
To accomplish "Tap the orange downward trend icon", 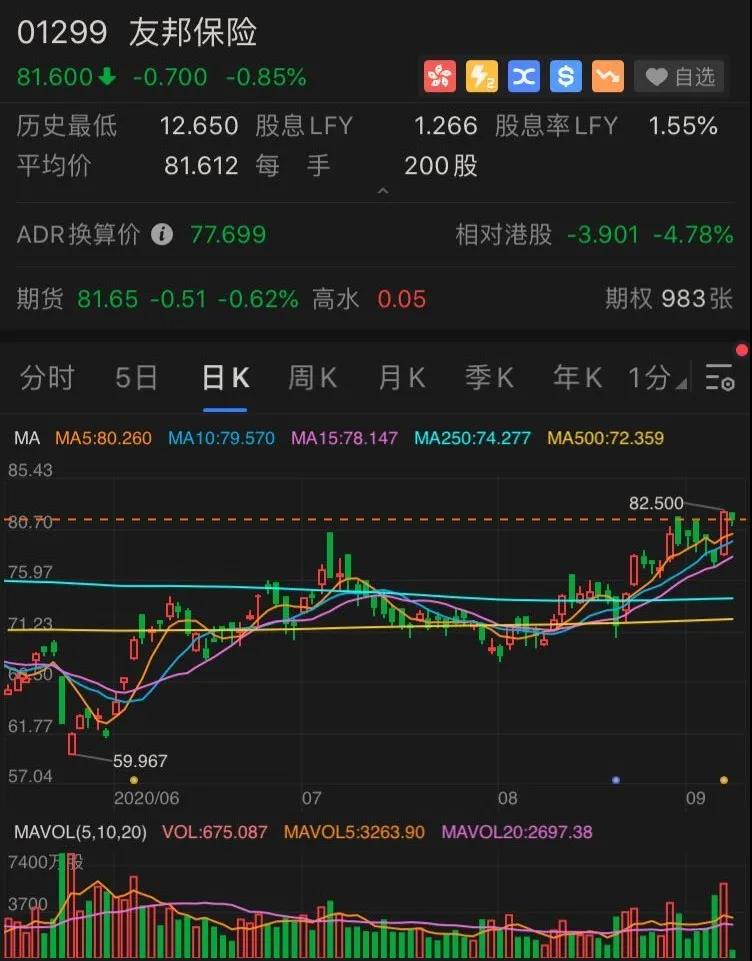I will [x=608, y=77].
